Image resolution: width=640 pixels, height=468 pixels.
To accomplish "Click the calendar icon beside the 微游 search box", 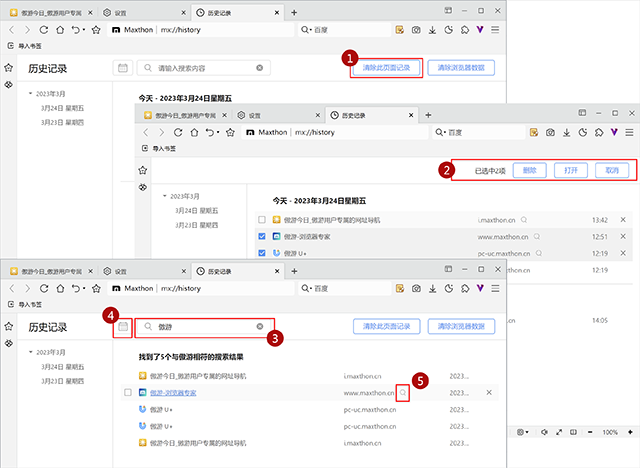I will [x=123, y=326].
